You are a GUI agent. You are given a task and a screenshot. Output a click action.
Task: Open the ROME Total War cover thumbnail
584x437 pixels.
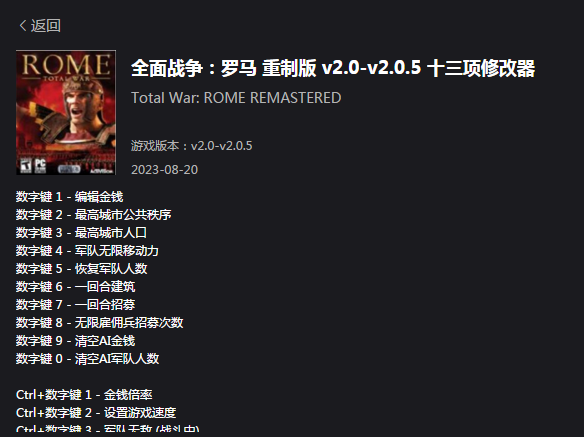coord(66,113)
